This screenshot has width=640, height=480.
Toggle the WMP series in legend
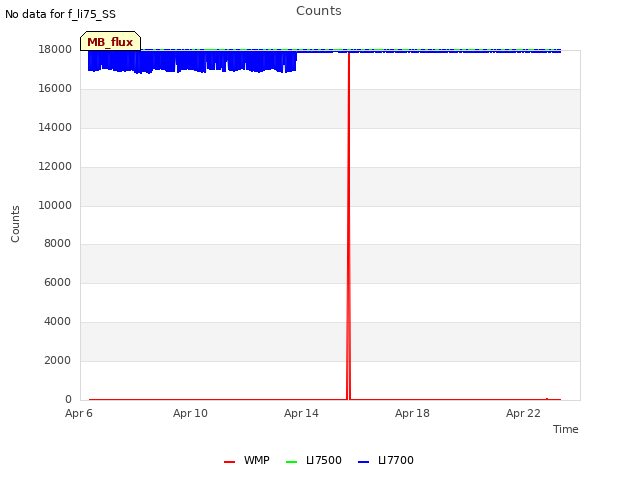tap(247, 460)
